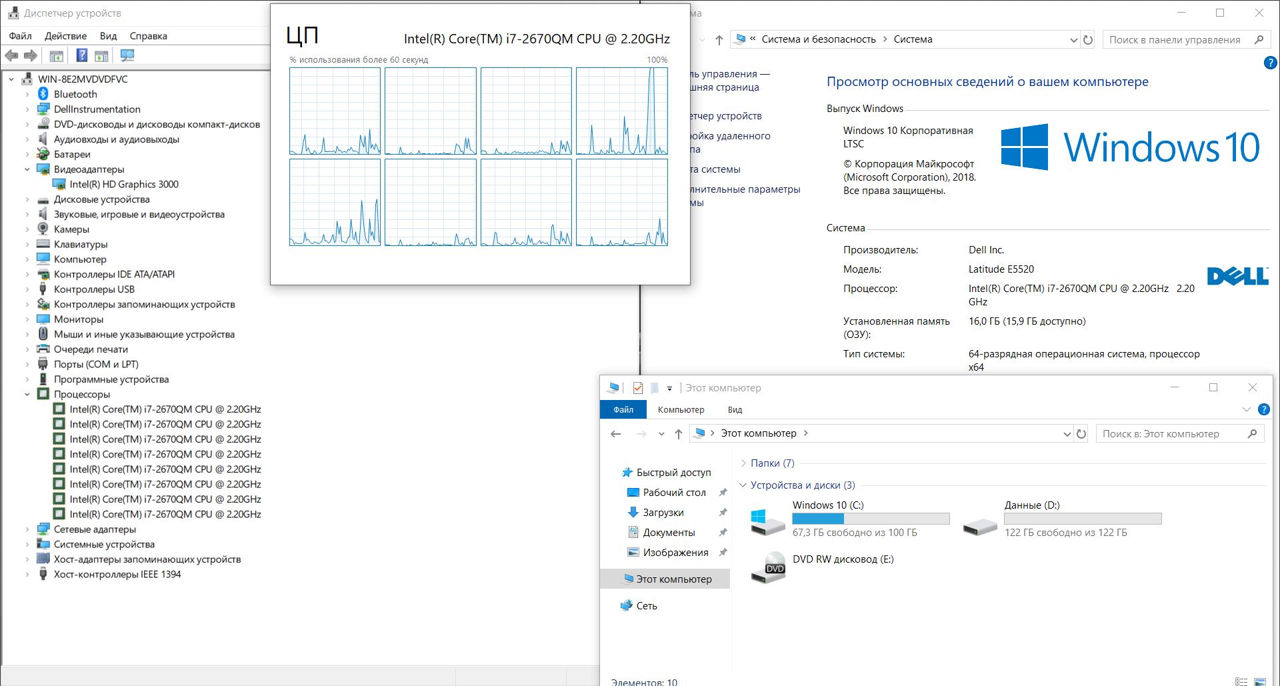Click the scan for hardware changes toolbar icon
Image resolution: width=1280 pixels, height=686 pixels.
tap(127, 56)
